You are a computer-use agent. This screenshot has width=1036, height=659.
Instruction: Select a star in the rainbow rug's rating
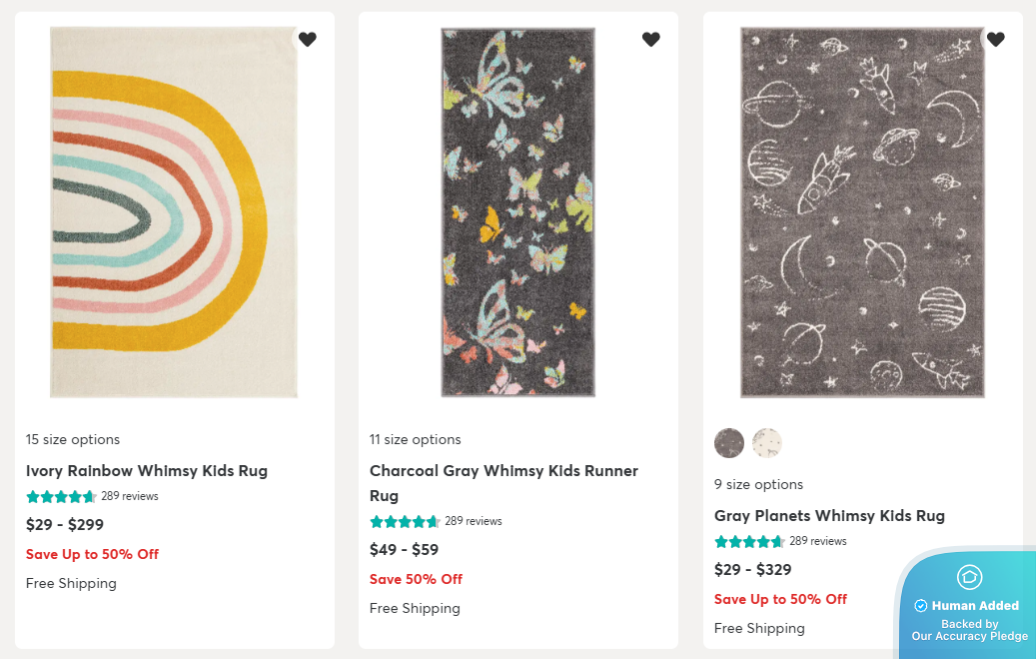(60, 496)
